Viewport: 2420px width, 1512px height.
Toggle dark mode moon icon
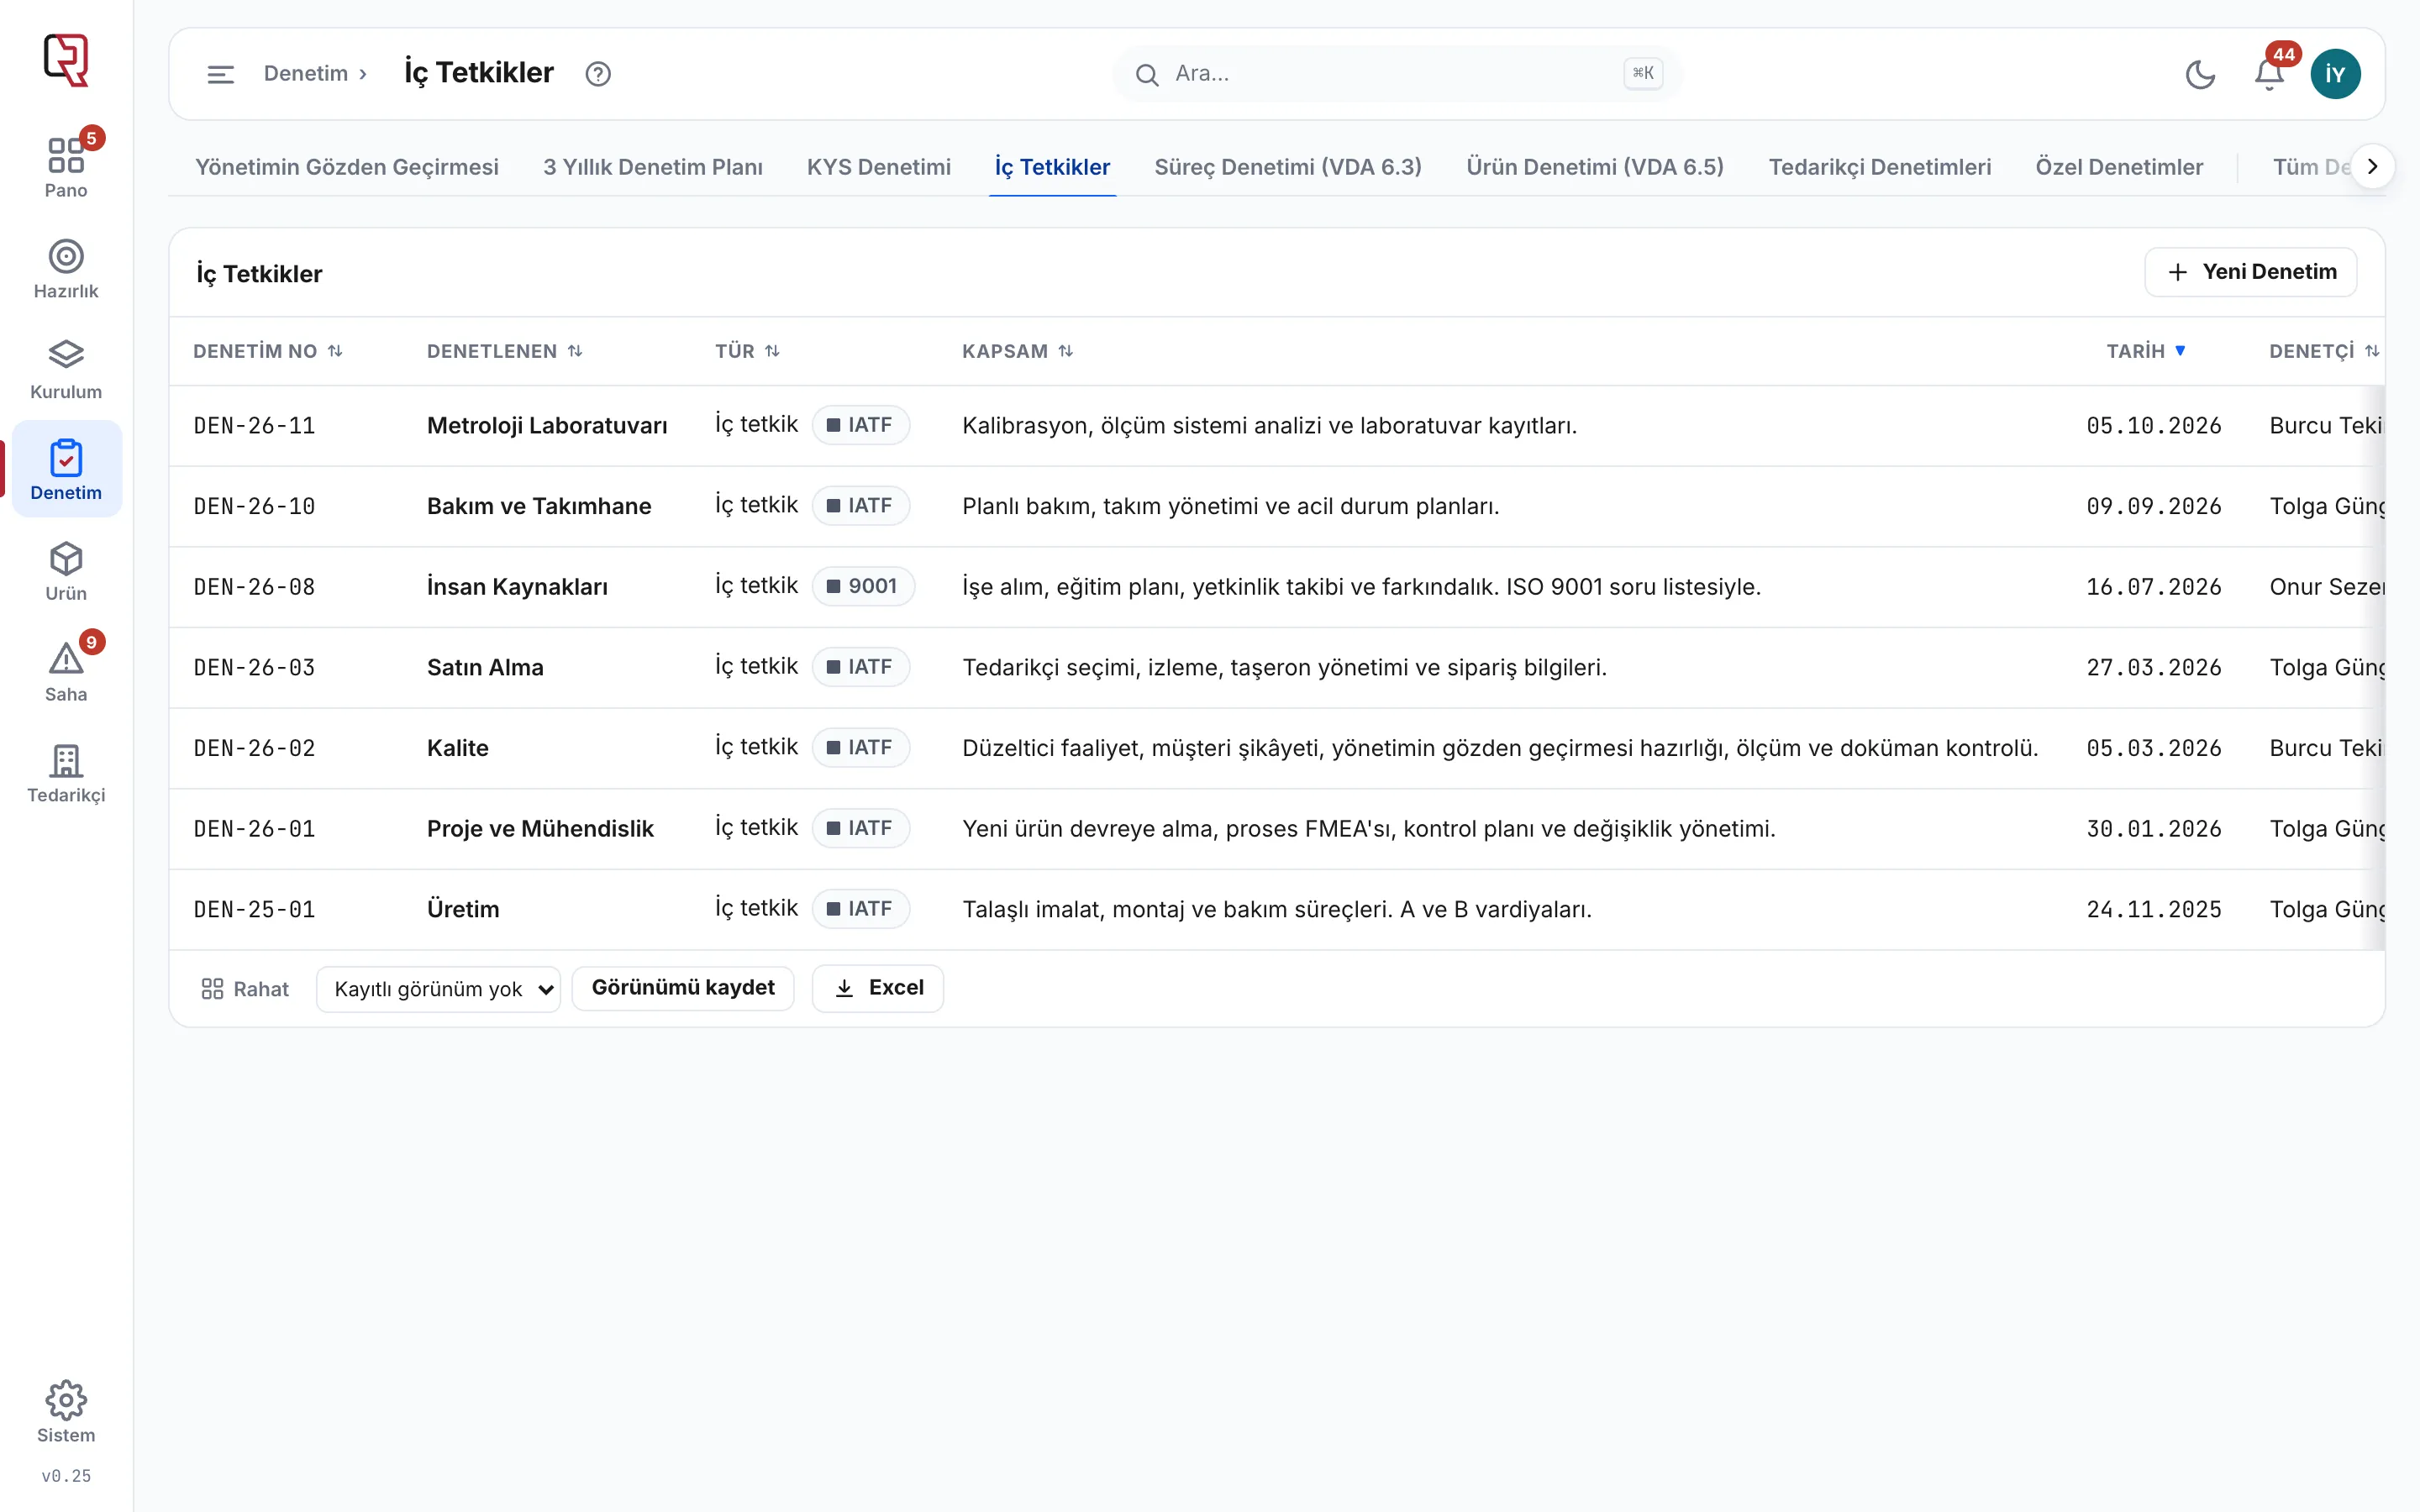(2200, 74)
